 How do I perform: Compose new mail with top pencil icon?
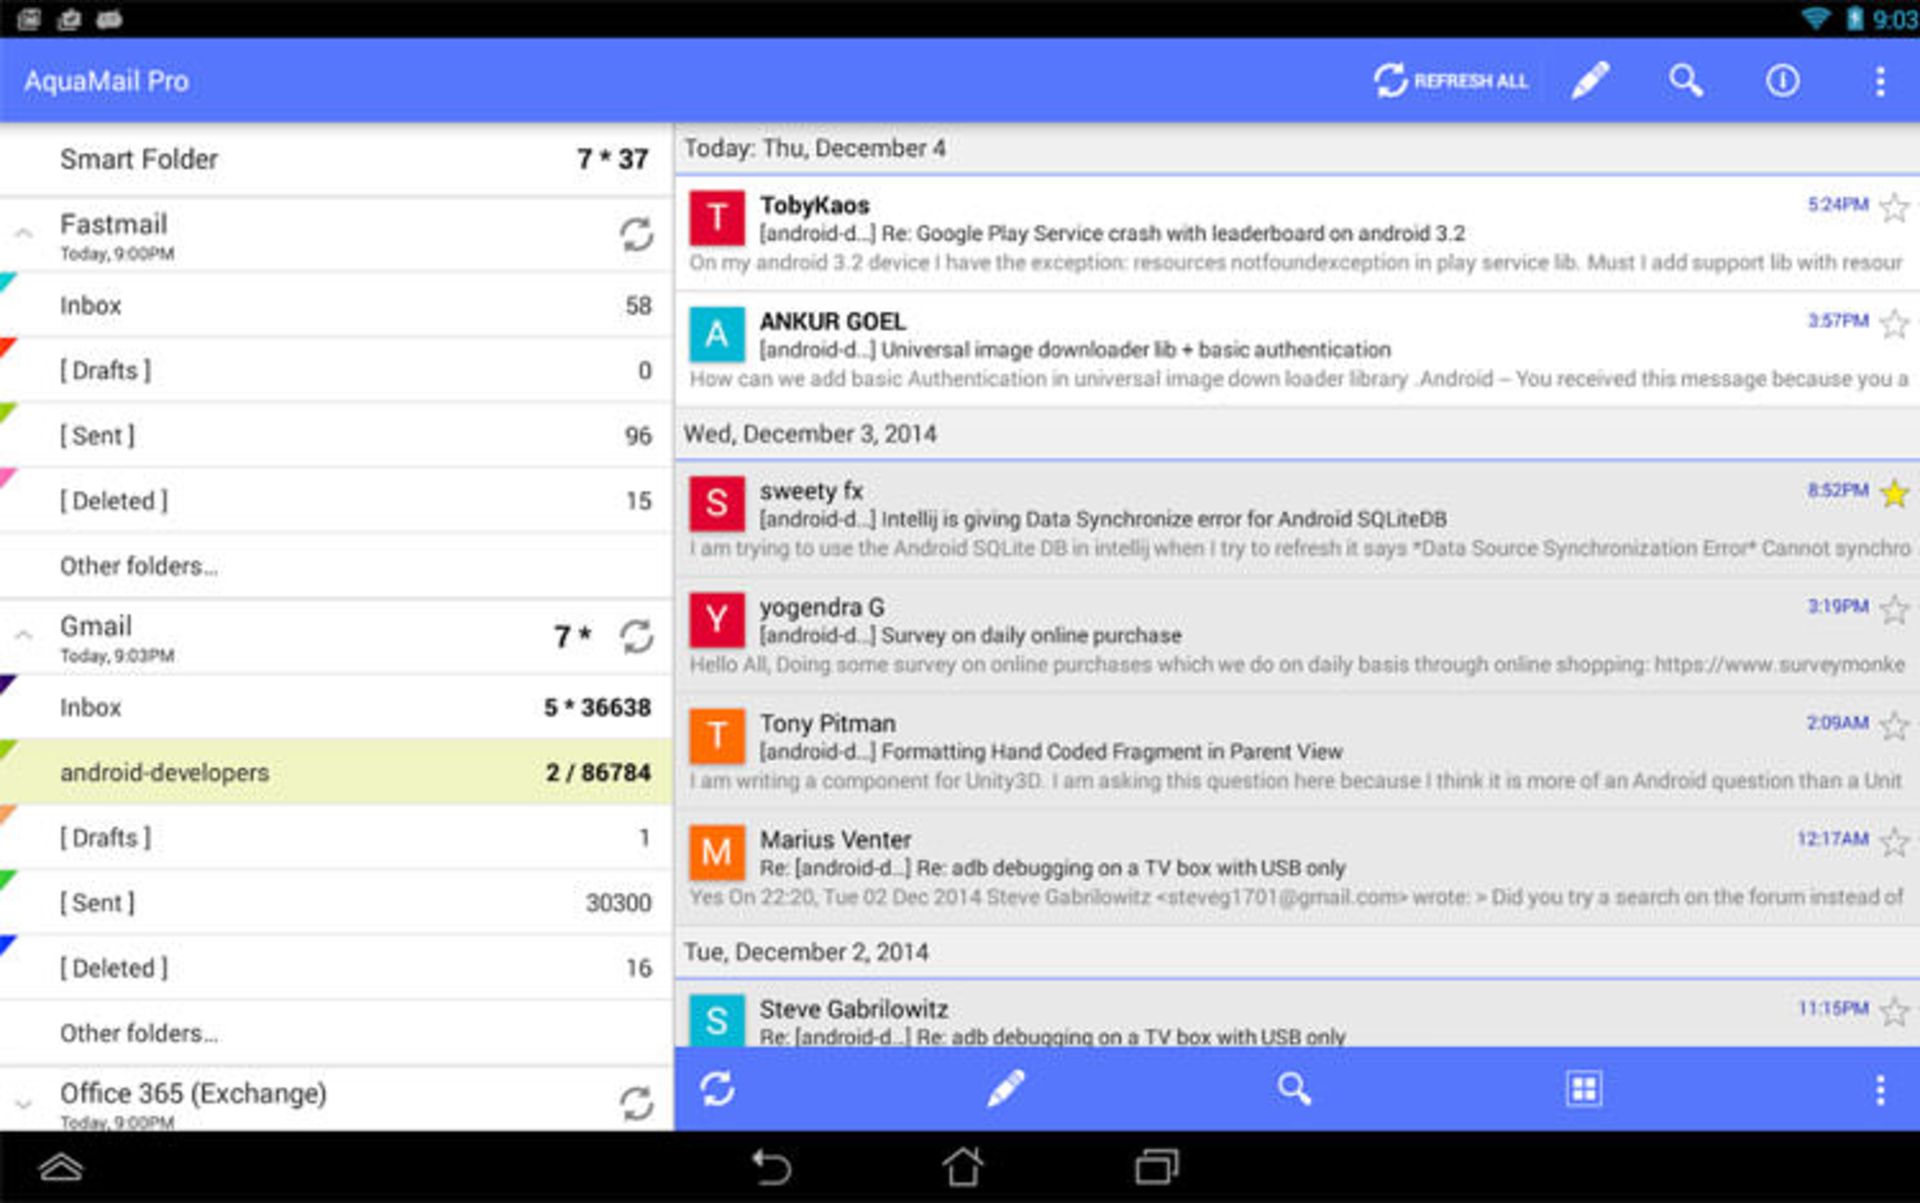tap(1590, 80)
